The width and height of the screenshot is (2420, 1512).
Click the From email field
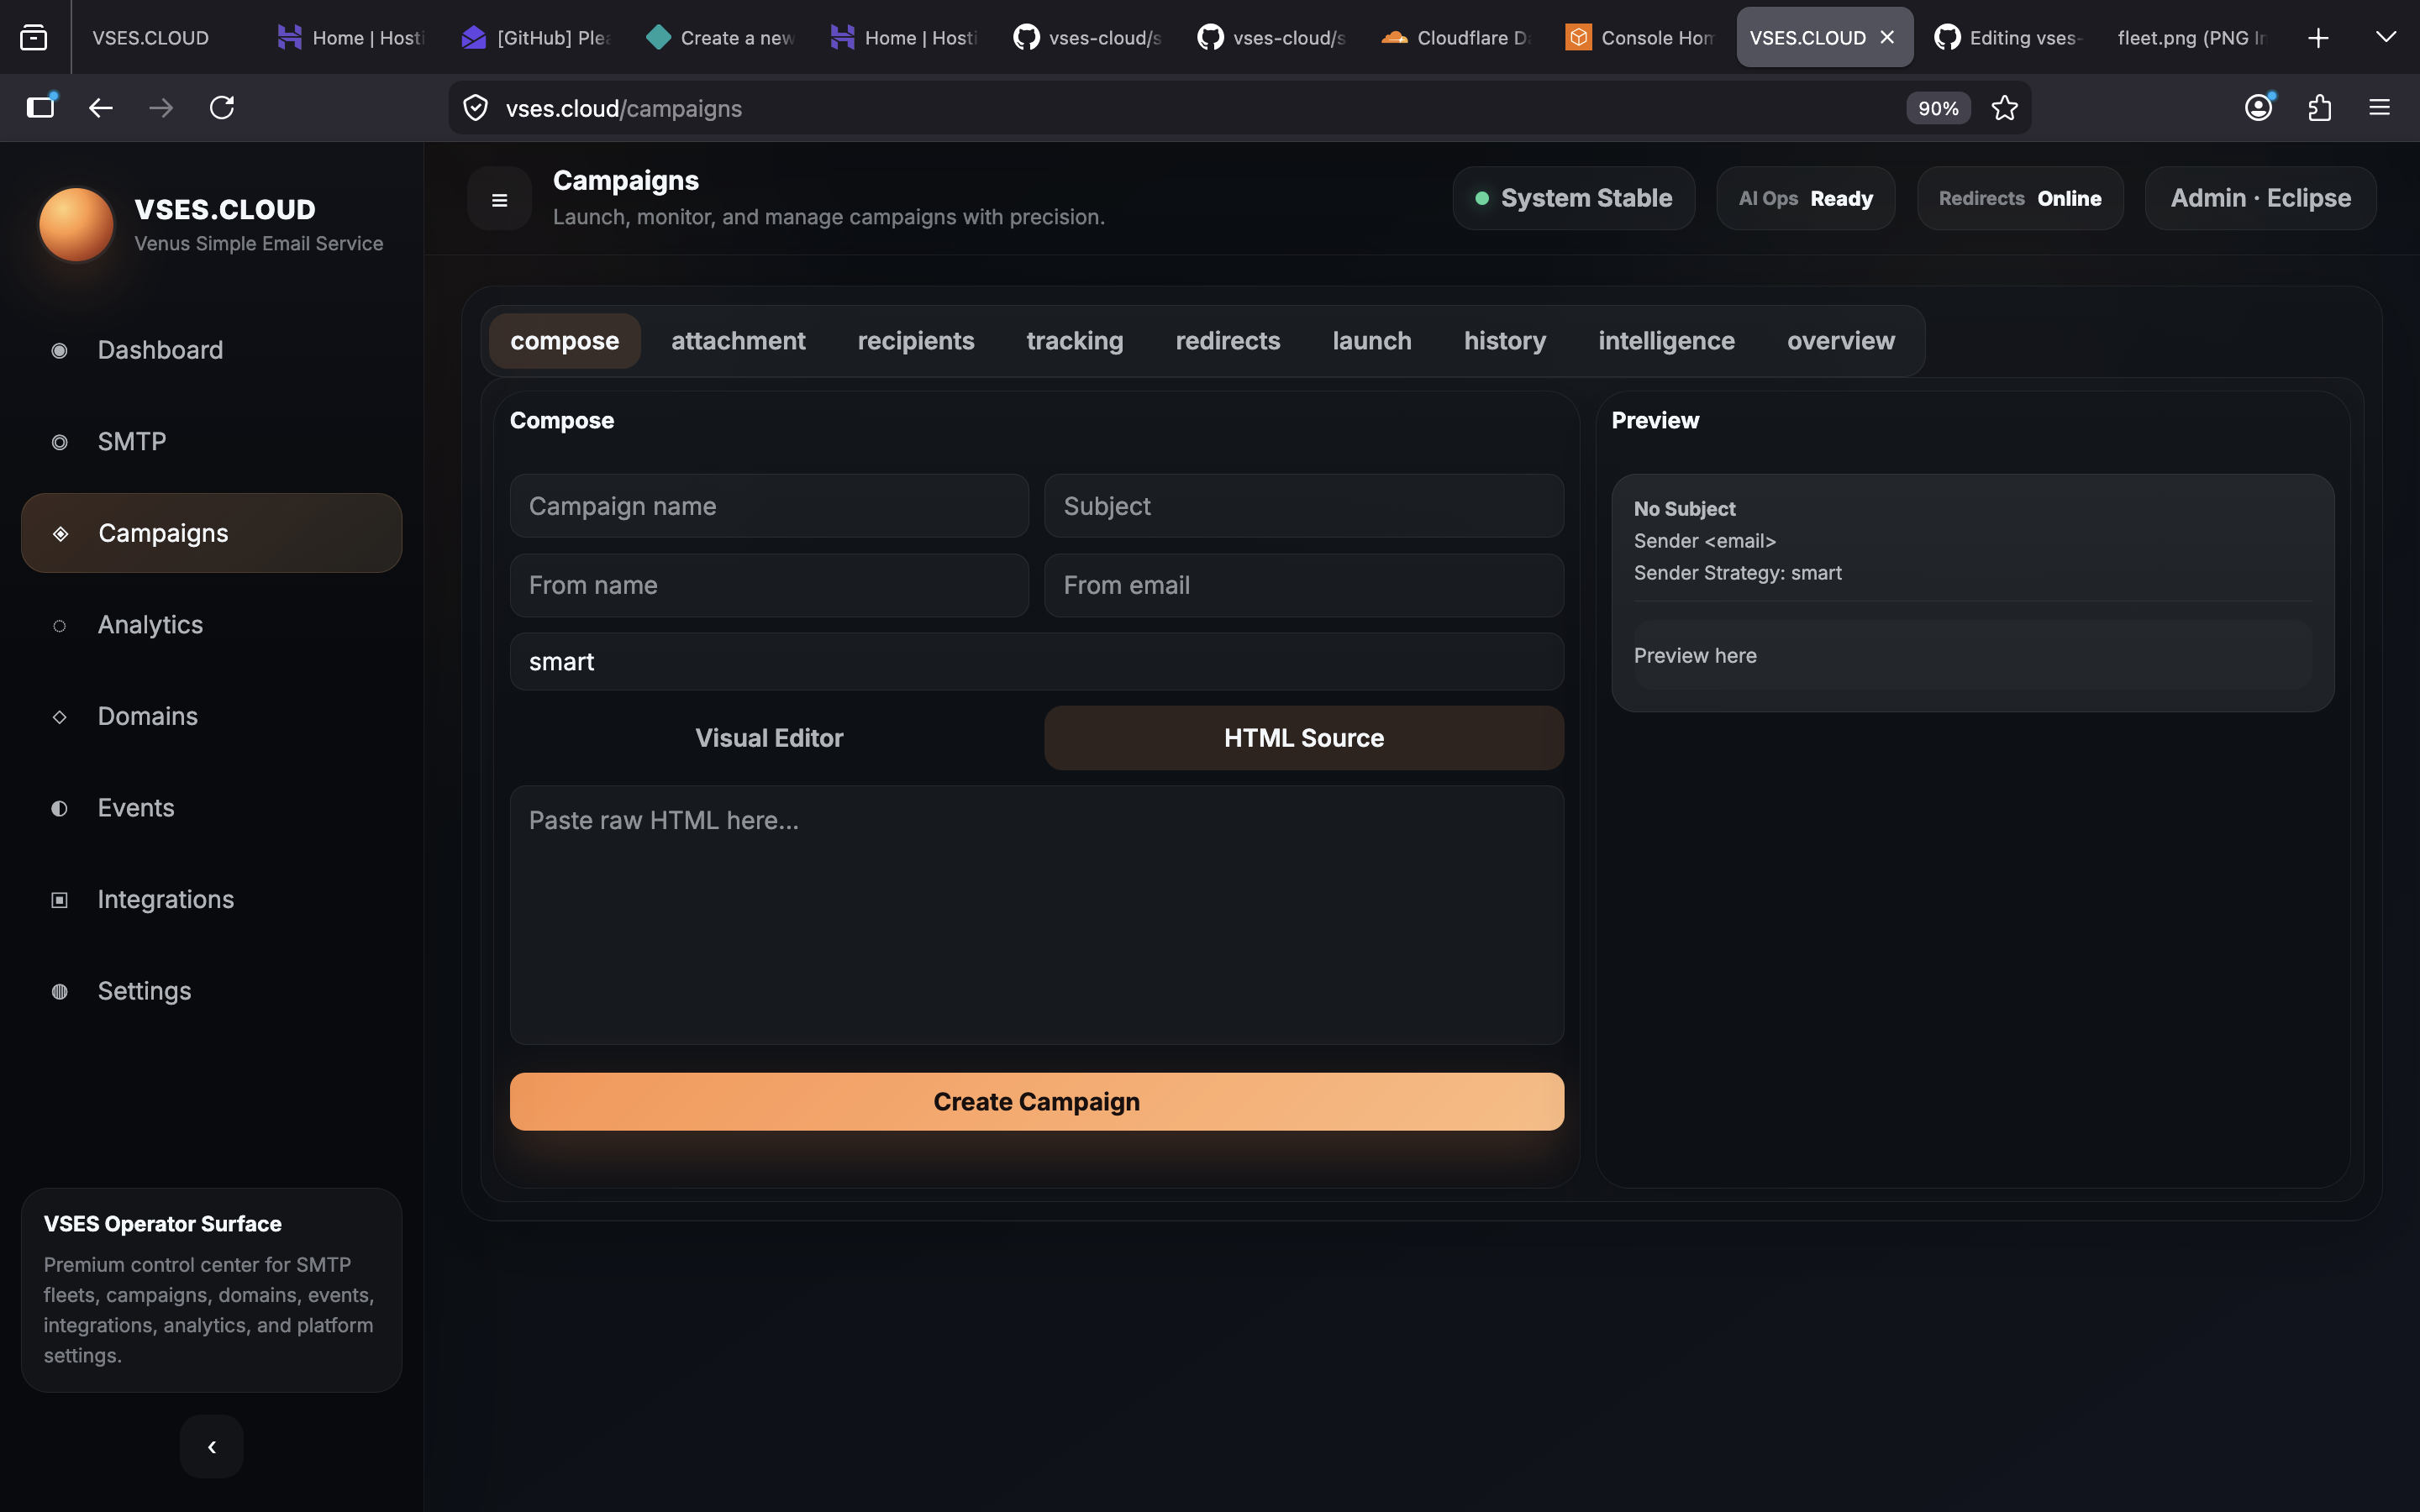[1304, 585]
